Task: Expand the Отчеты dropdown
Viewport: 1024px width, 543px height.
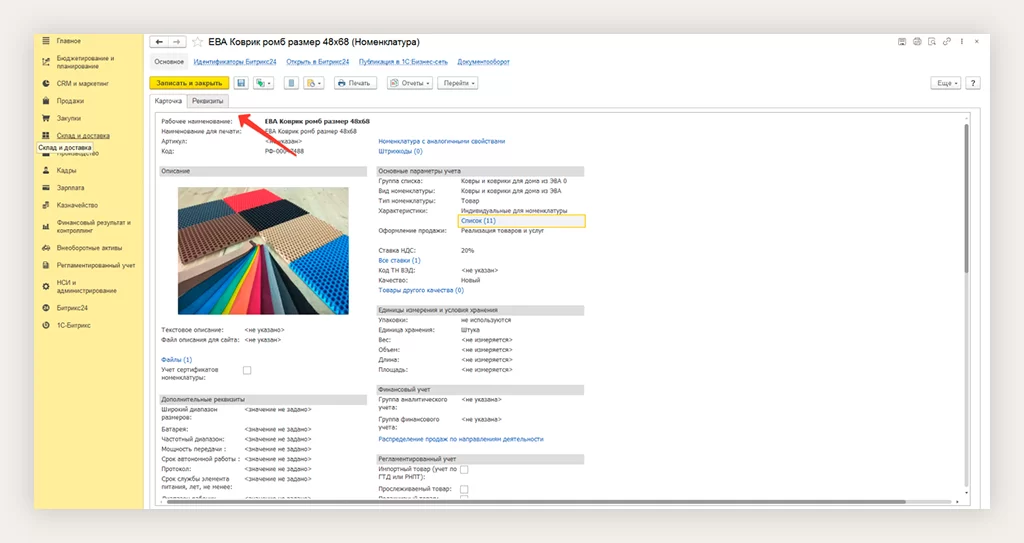Action: point(410,83)
